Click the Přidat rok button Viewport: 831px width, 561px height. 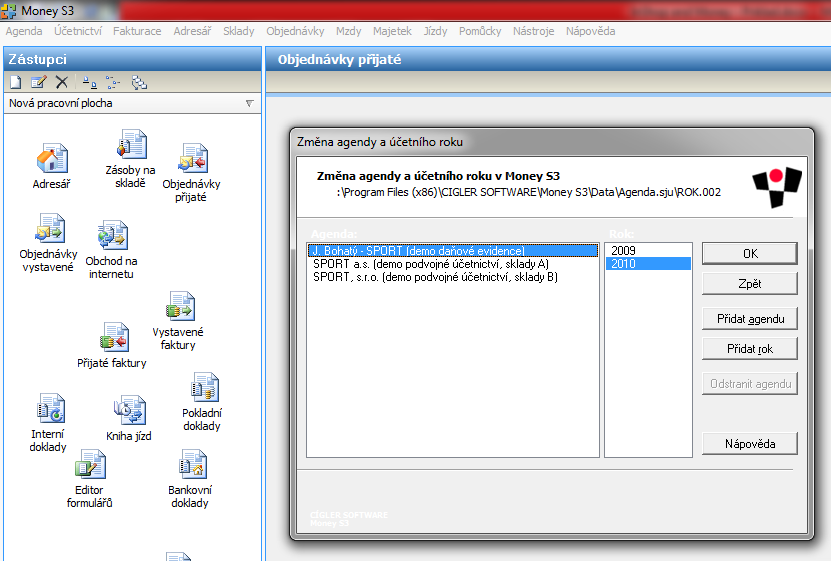point(750,349)
